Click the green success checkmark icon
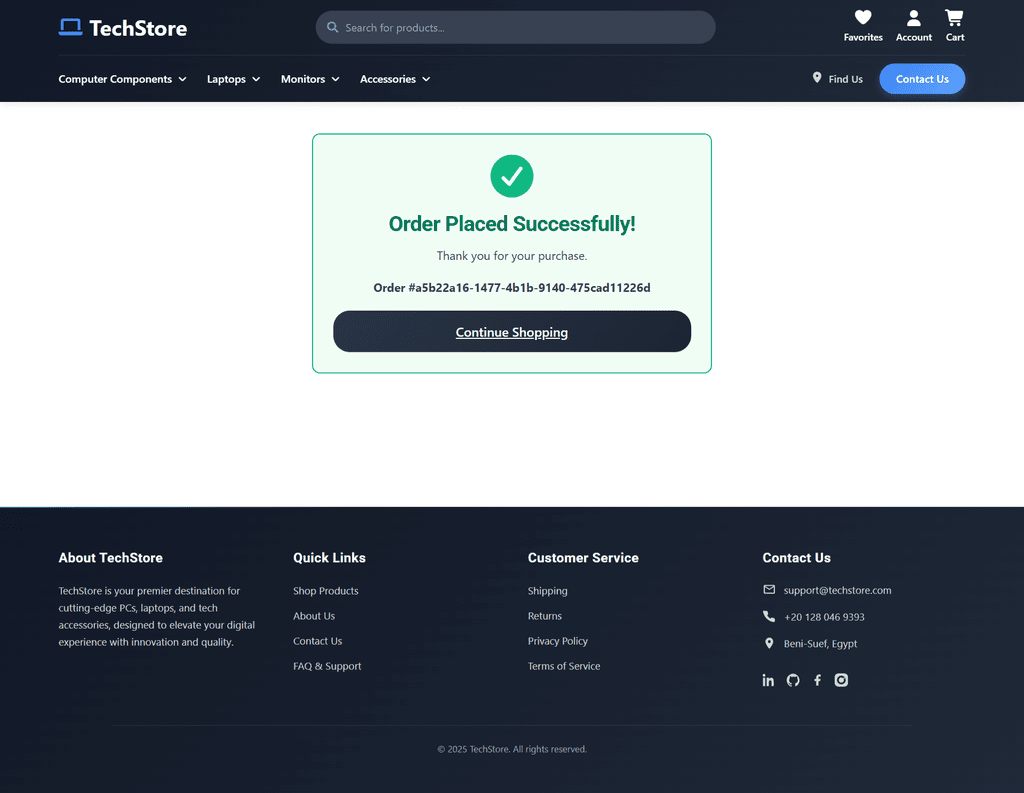Viewport: 1024px width, 793px height. [511, 176]
